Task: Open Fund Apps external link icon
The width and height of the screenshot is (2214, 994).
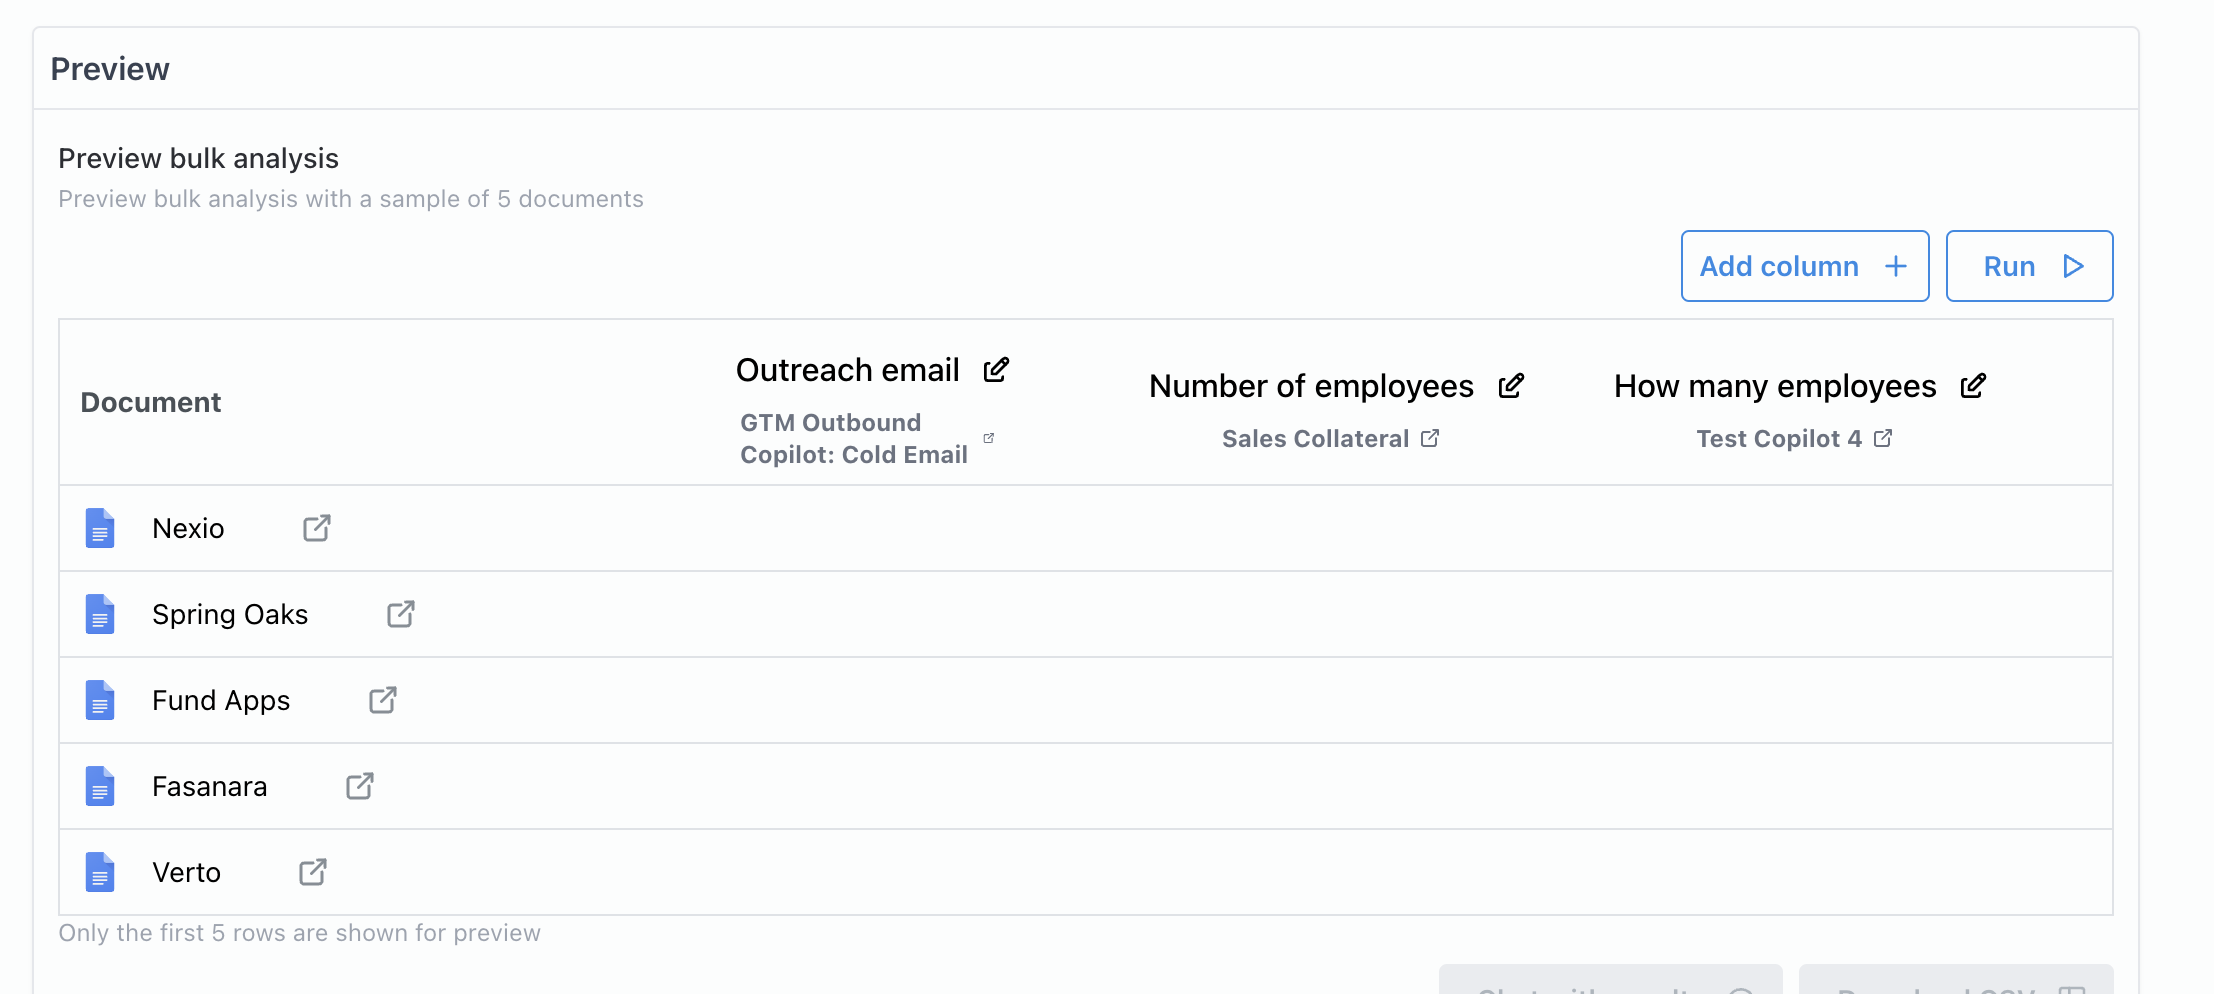Action: pos(383,700)
